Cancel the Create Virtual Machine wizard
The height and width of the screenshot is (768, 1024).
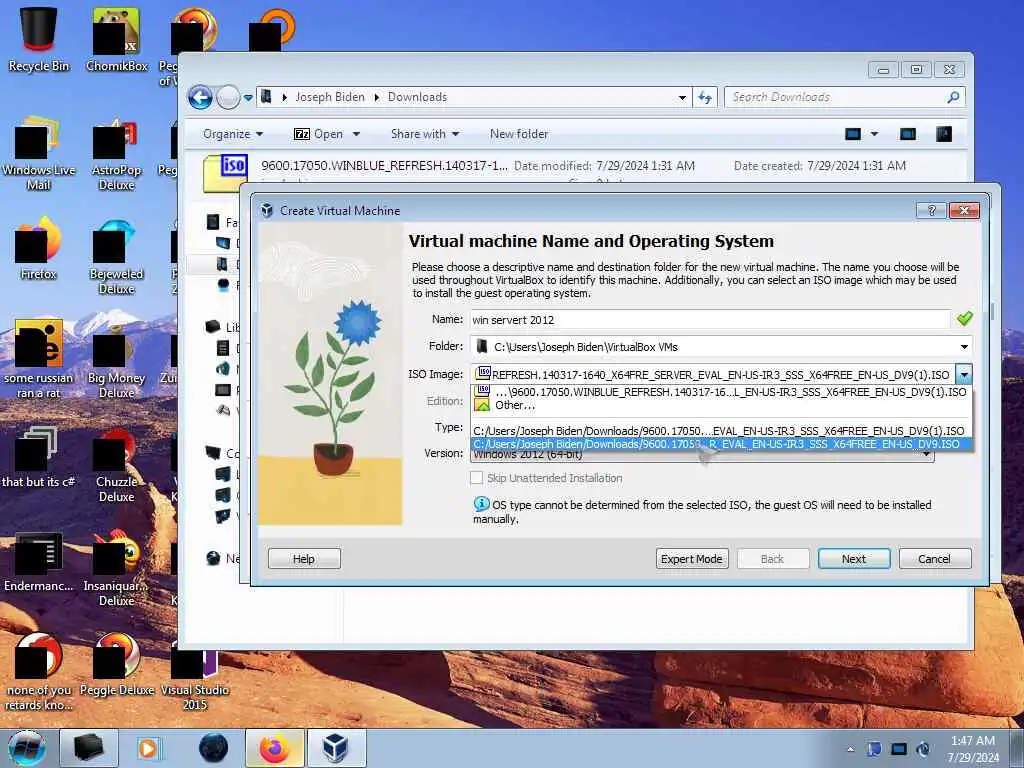(934, 559)
